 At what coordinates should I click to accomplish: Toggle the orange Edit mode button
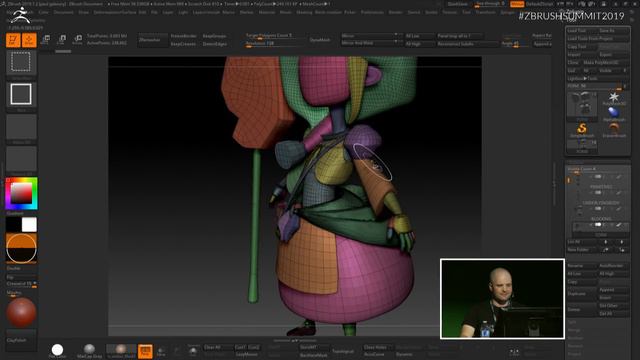click(13, 40)
